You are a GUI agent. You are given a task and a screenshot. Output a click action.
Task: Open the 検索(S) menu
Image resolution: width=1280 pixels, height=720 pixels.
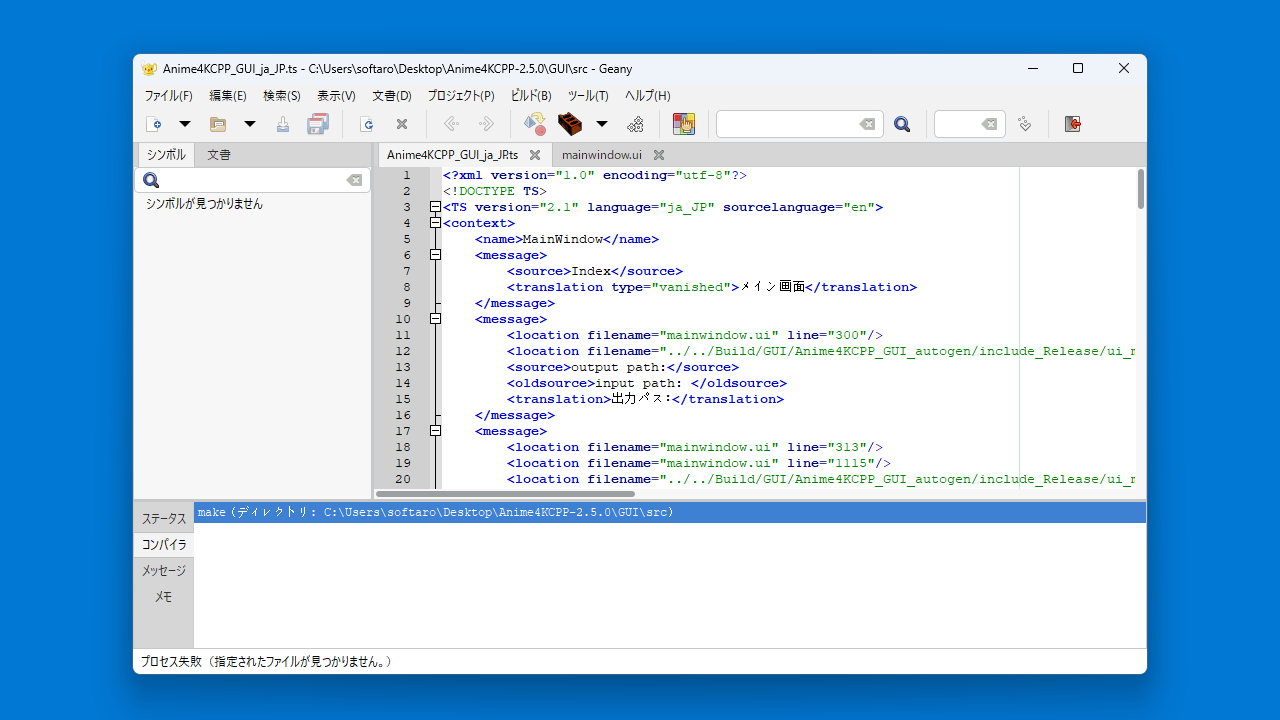(282, 96)
